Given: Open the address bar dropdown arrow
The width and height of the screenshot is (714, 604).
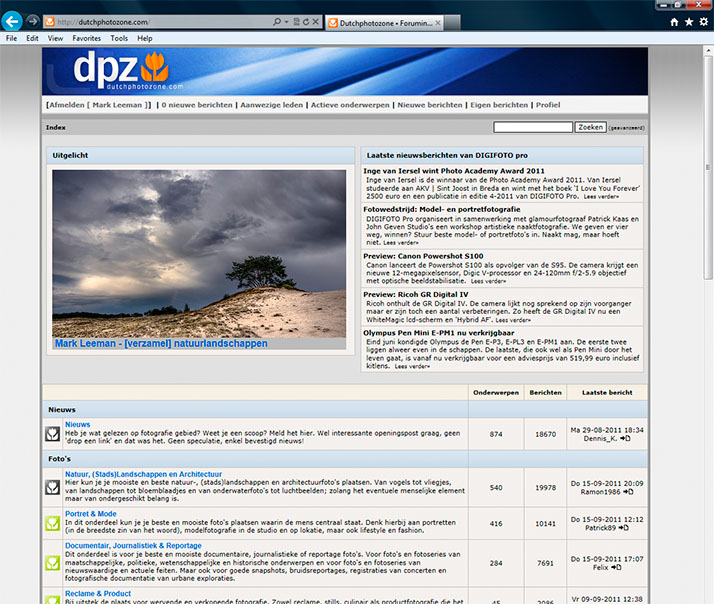Looking at the screenshot, I should click(286, 22).
